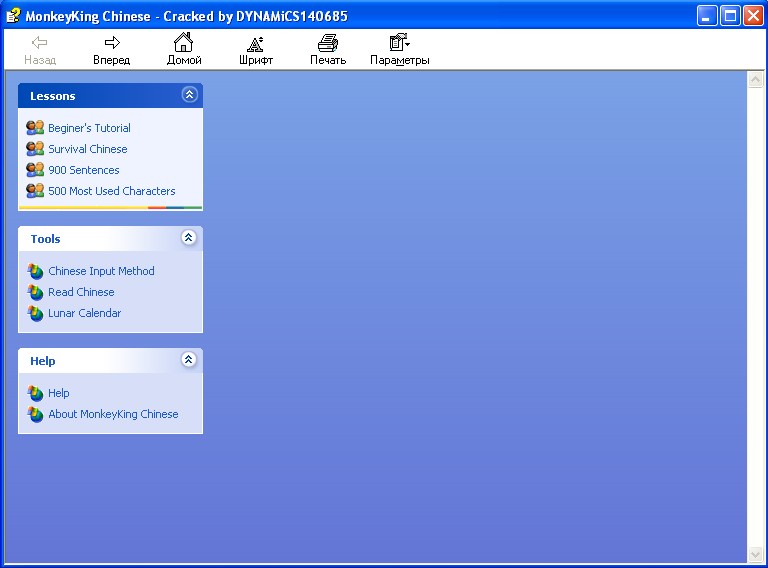Print the page with the Печать icon

pyautogui.click(x=328, y=43)
